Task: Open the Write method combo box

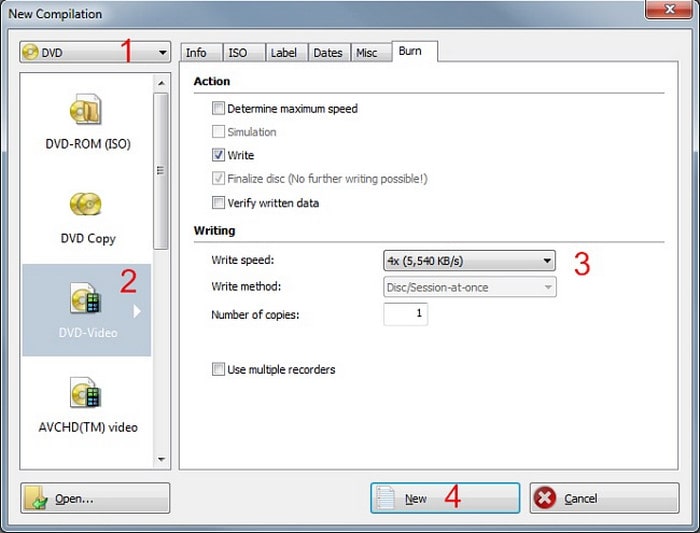Action: click(x=469, y=287)
